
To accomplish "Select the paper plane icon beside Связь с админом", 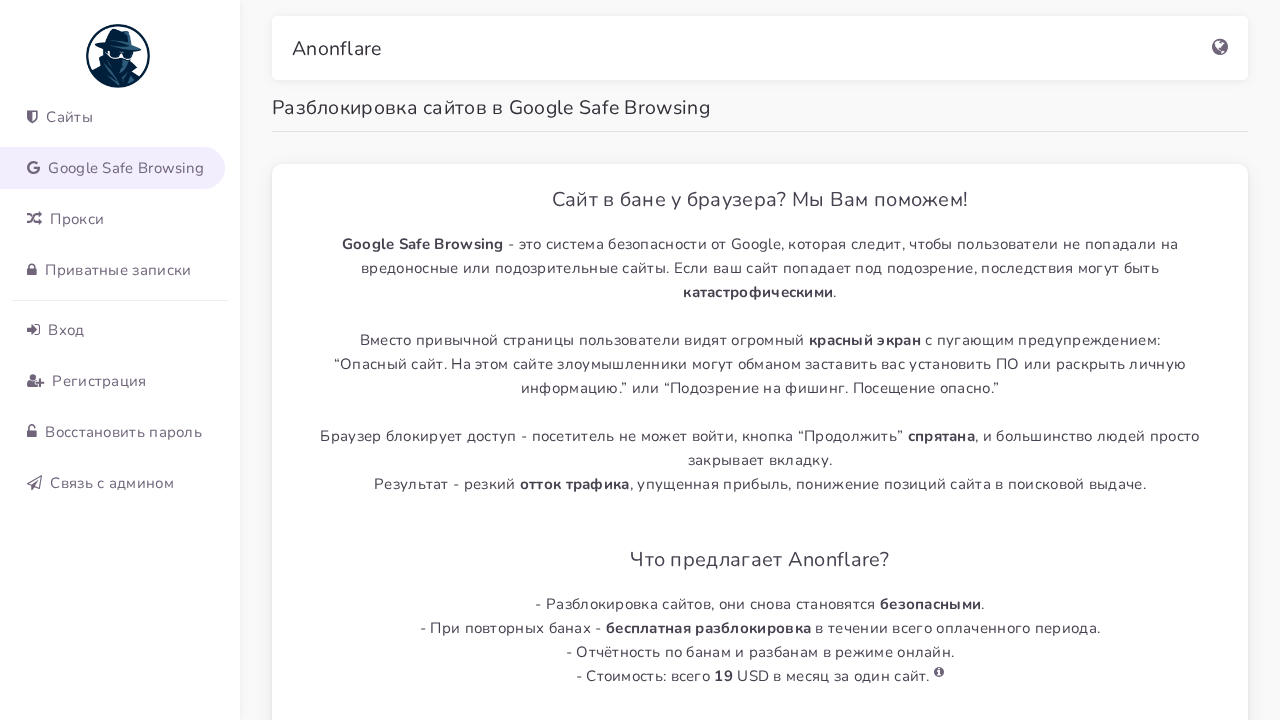I will click(x=33, y=483).
